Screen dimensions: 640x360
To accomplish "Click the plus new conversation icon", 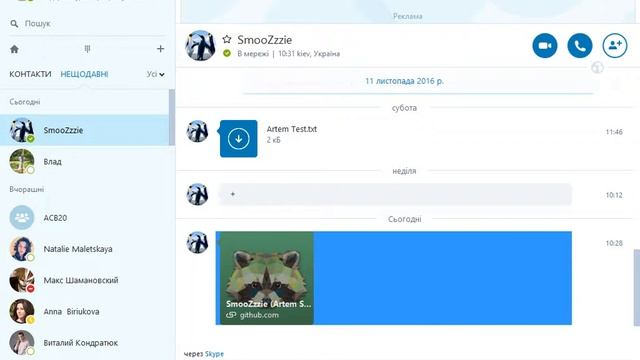I will point(160,49).
